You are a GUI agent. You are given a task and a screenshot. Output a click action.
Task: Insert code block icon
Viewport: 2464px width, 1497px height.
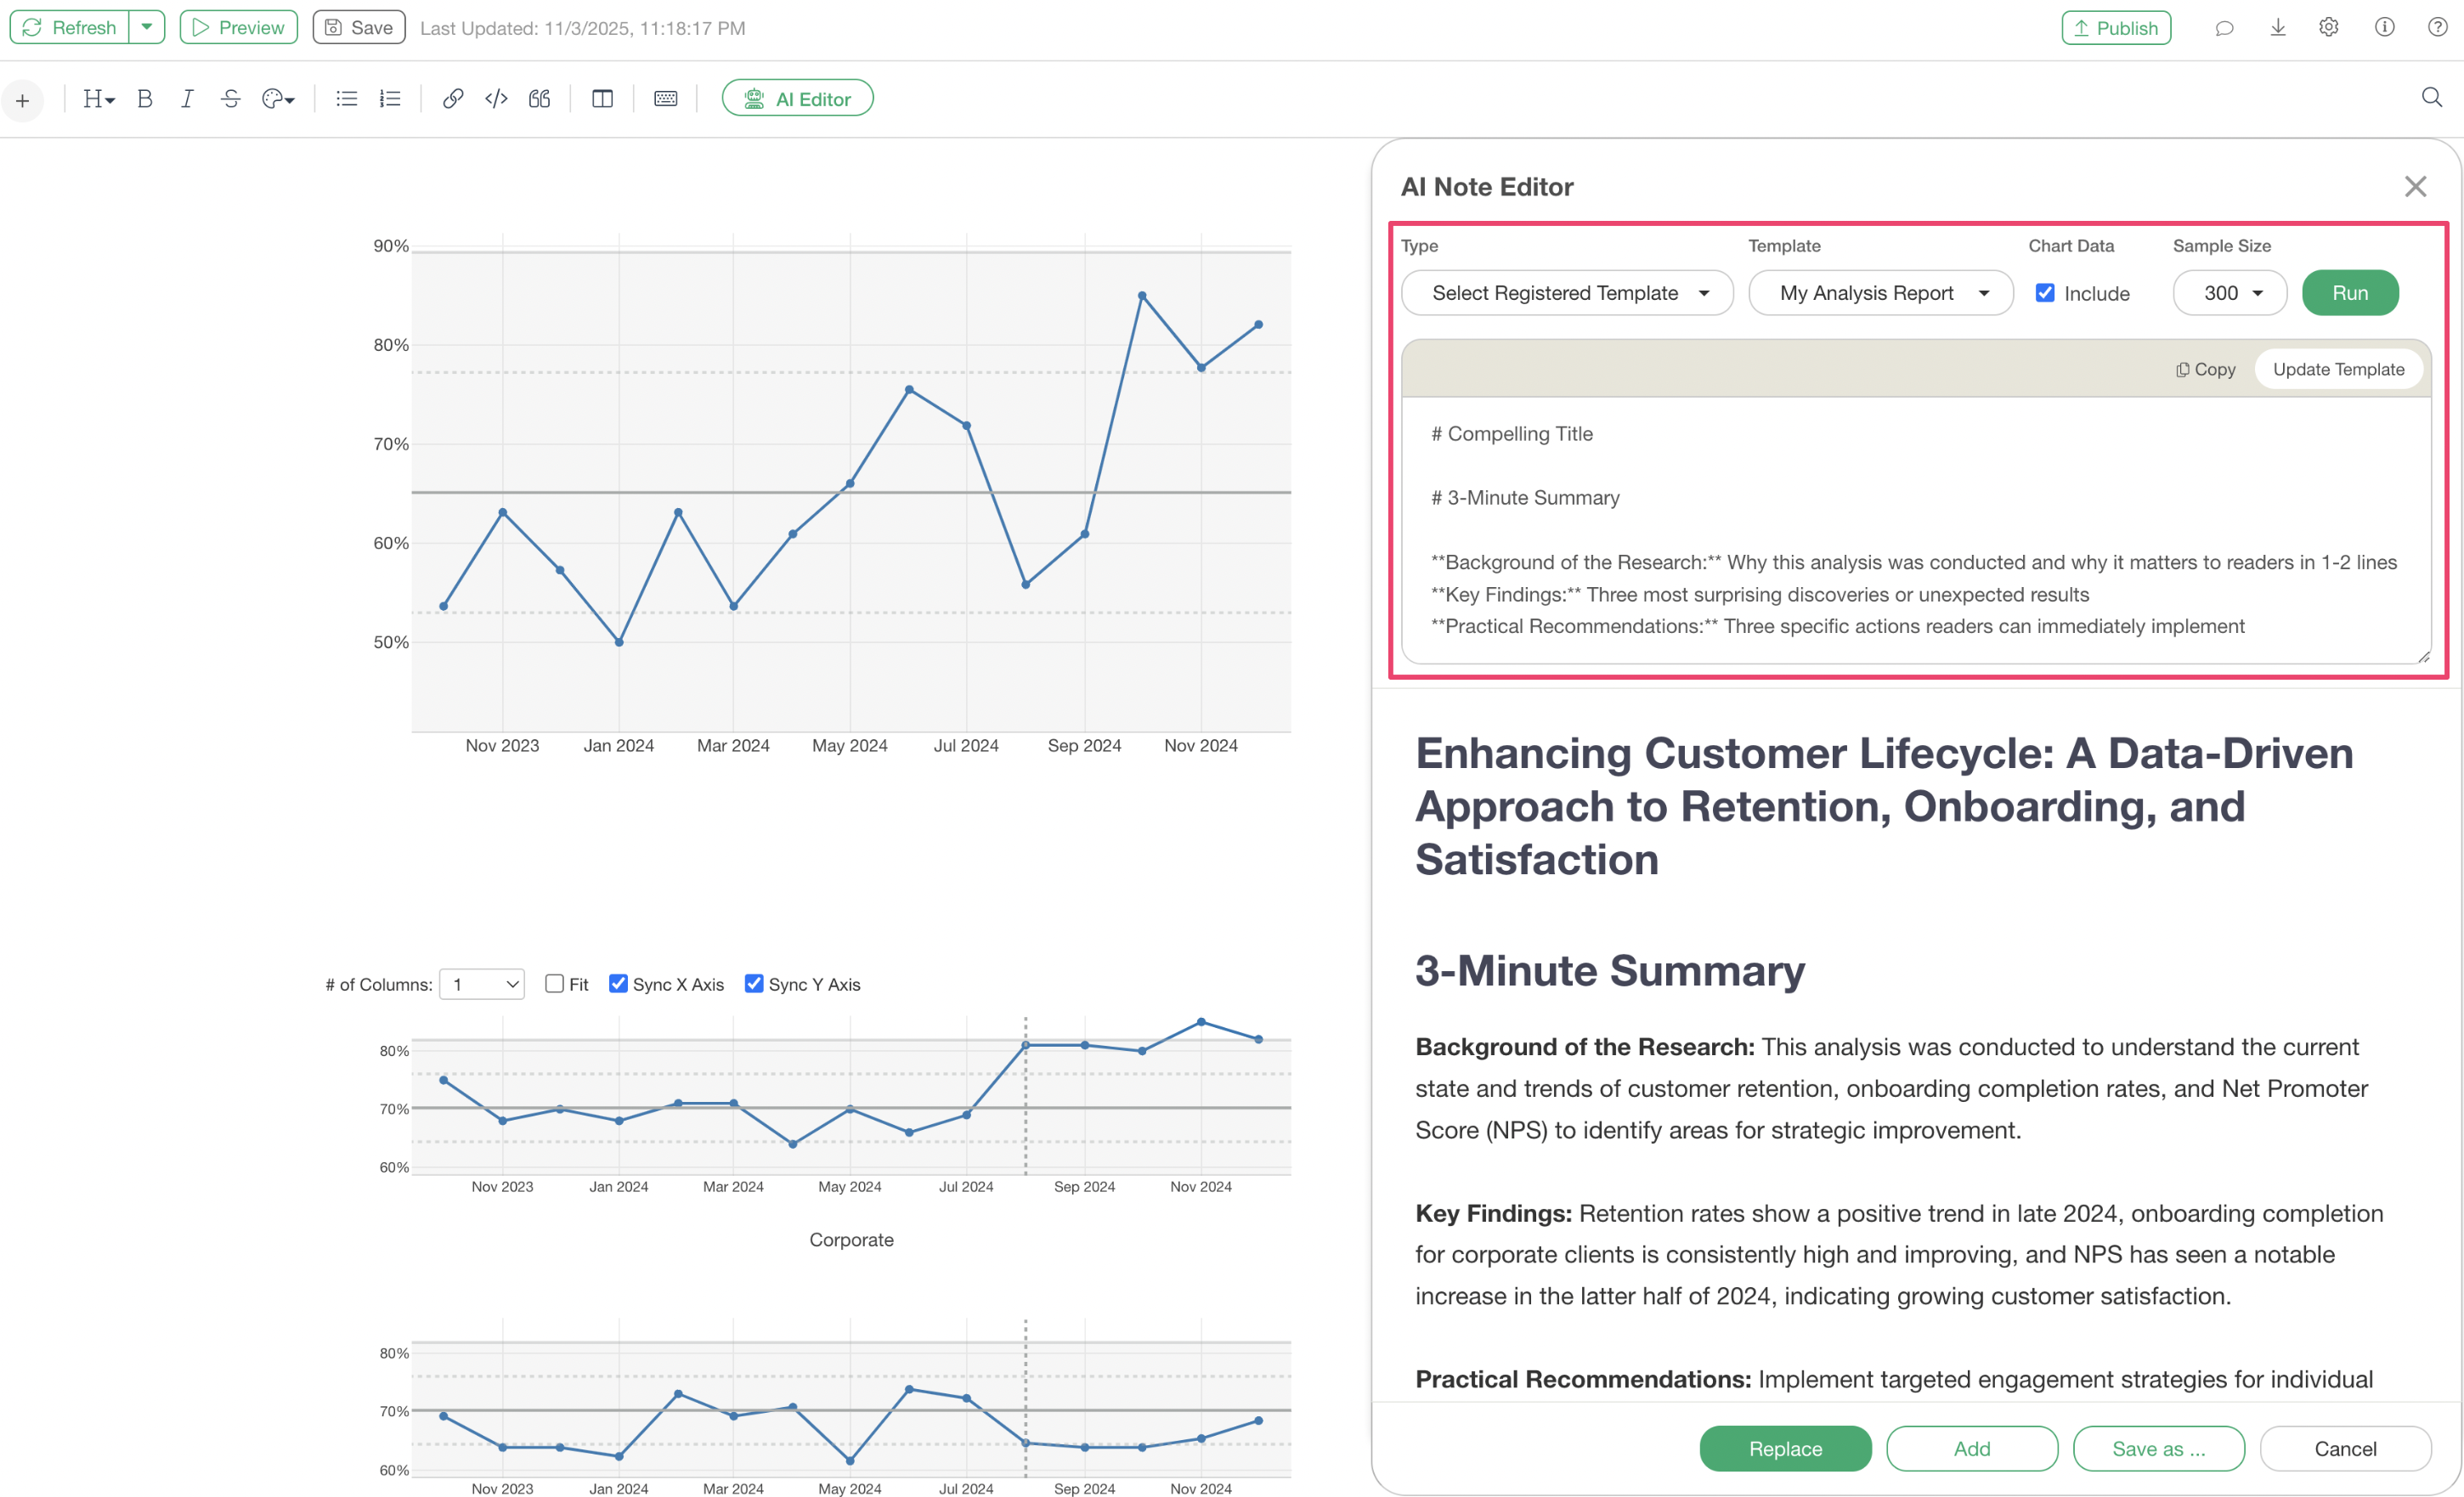(496, 99)
